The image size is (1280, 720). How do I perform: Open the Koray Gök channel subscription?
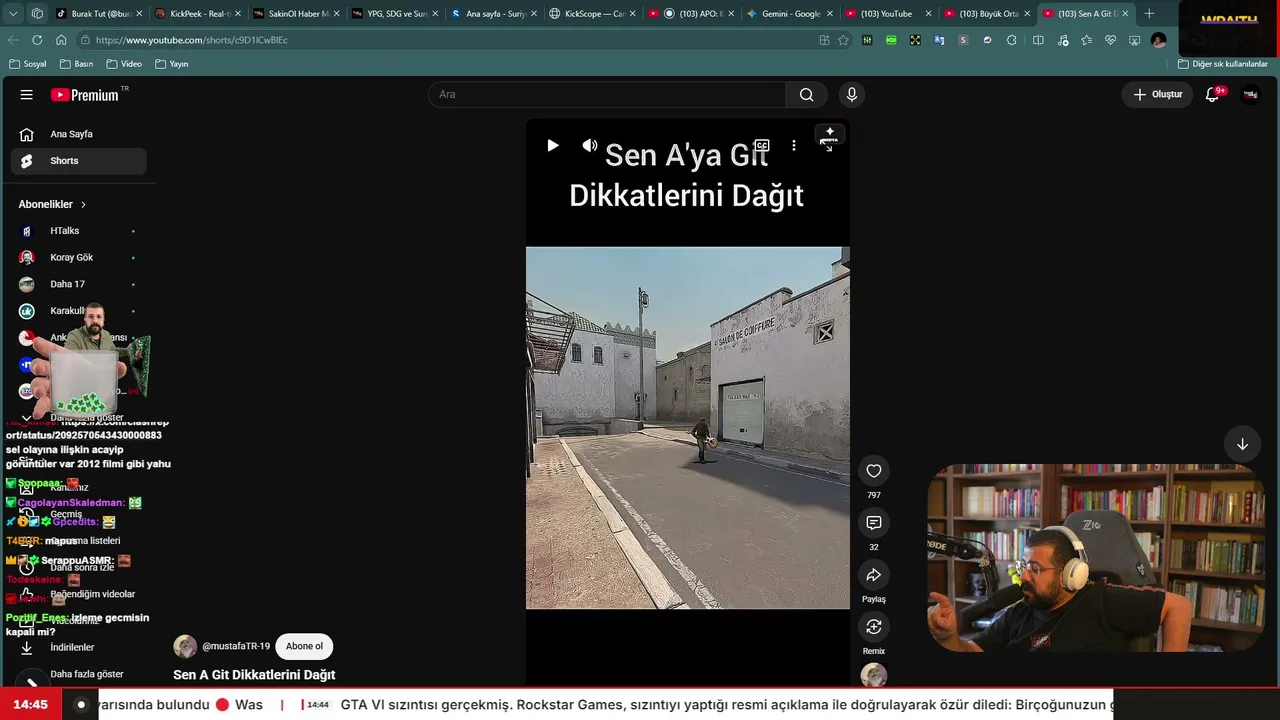point(78,258)
